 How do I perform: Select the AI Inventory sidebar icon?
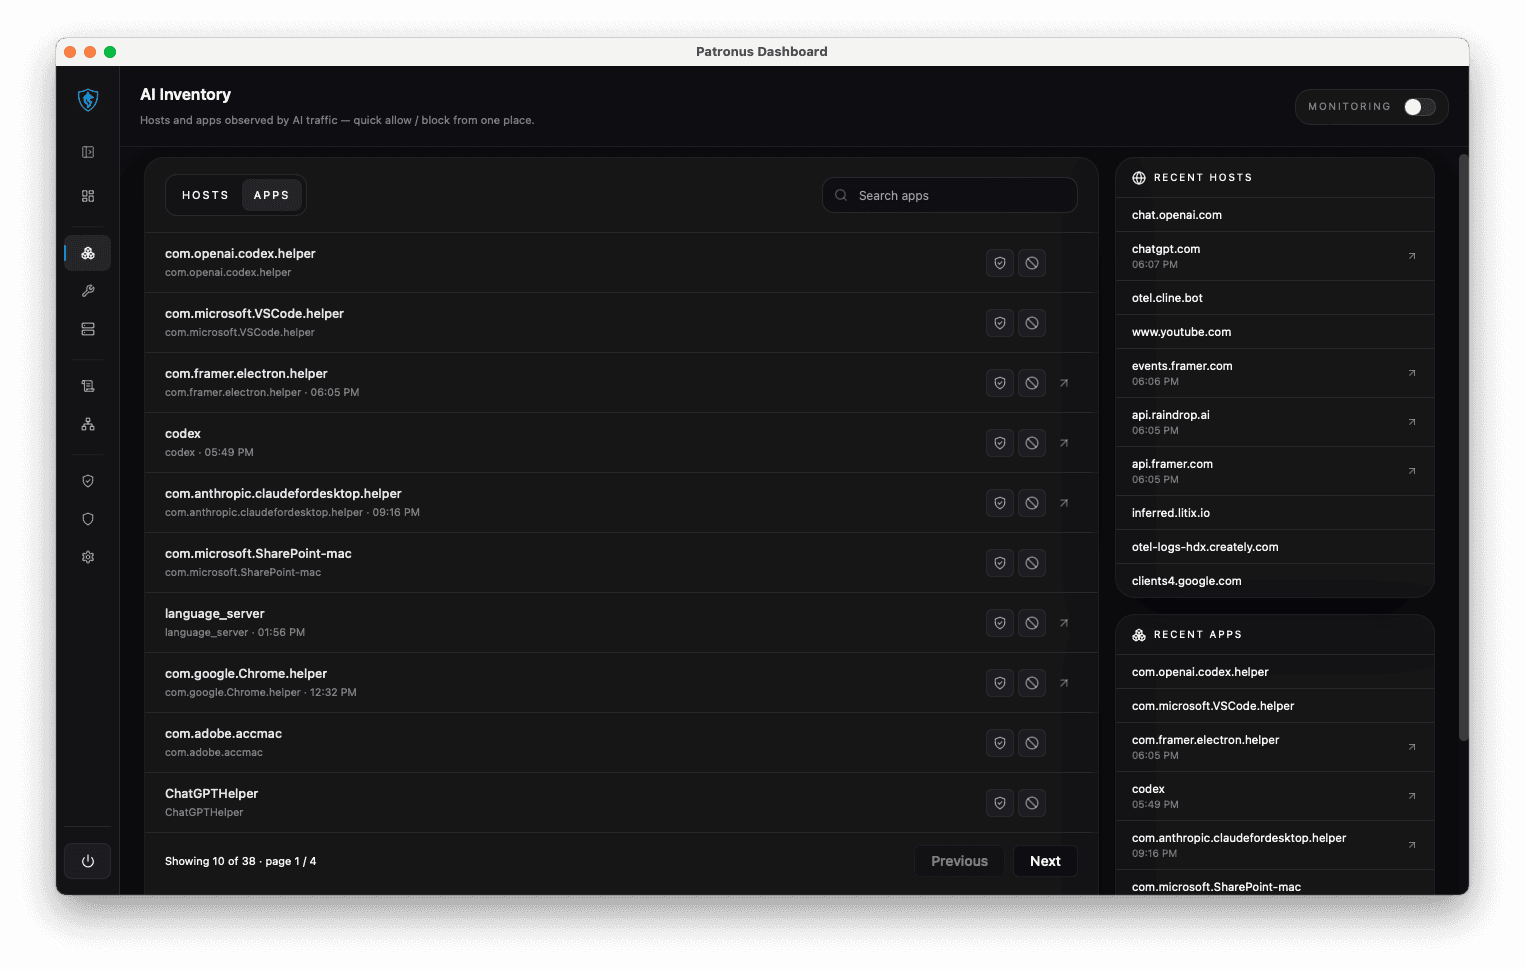pos(88,253)
